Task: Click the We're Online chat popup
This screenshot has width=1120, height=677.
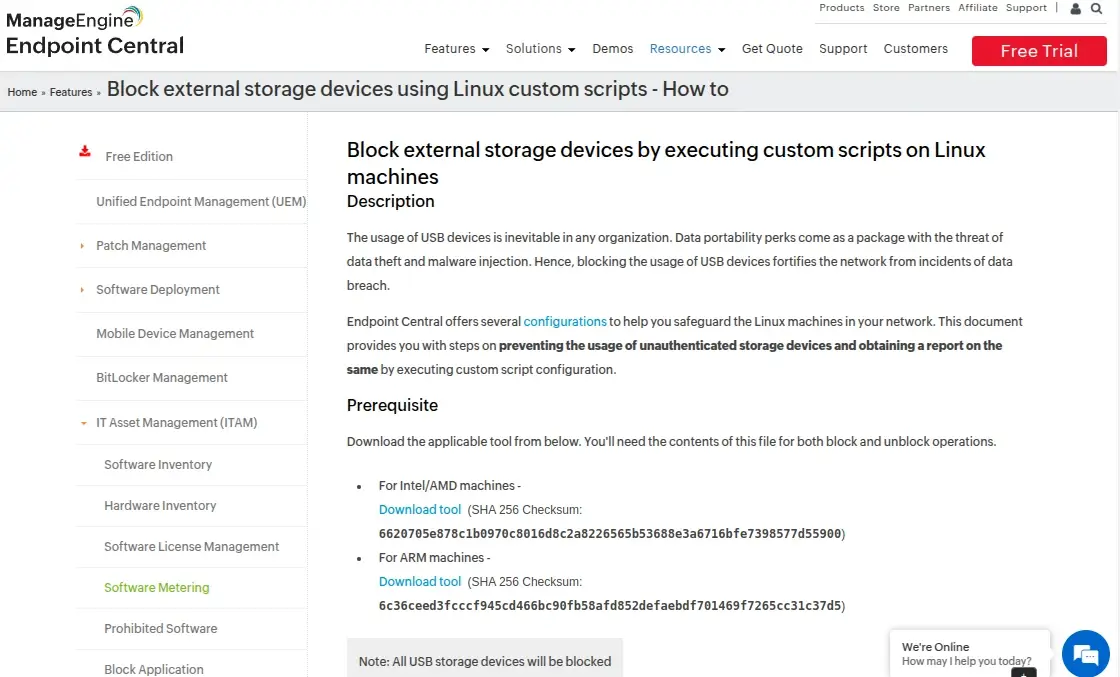Action: tap(969, 653)
